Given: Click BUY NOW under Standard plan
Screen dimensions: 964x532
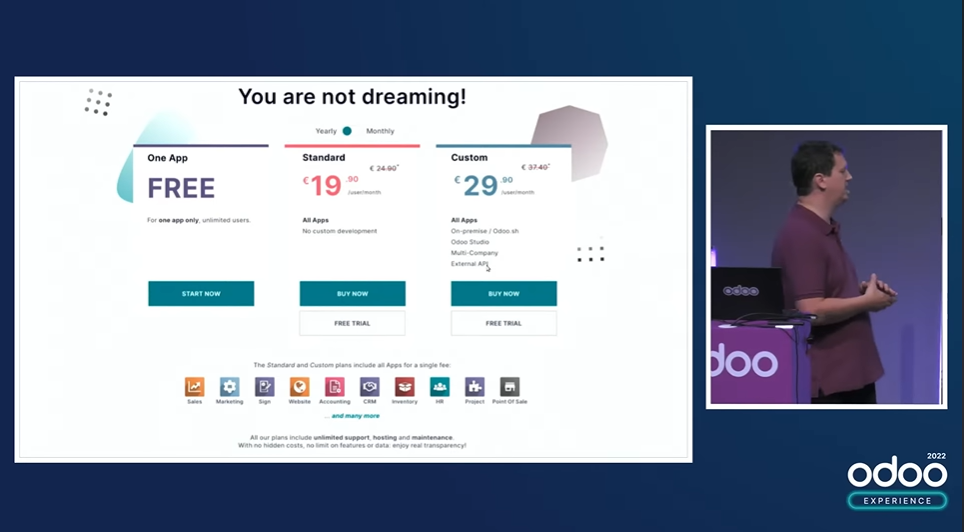Looking at the screenshot, I should point(352,293).
